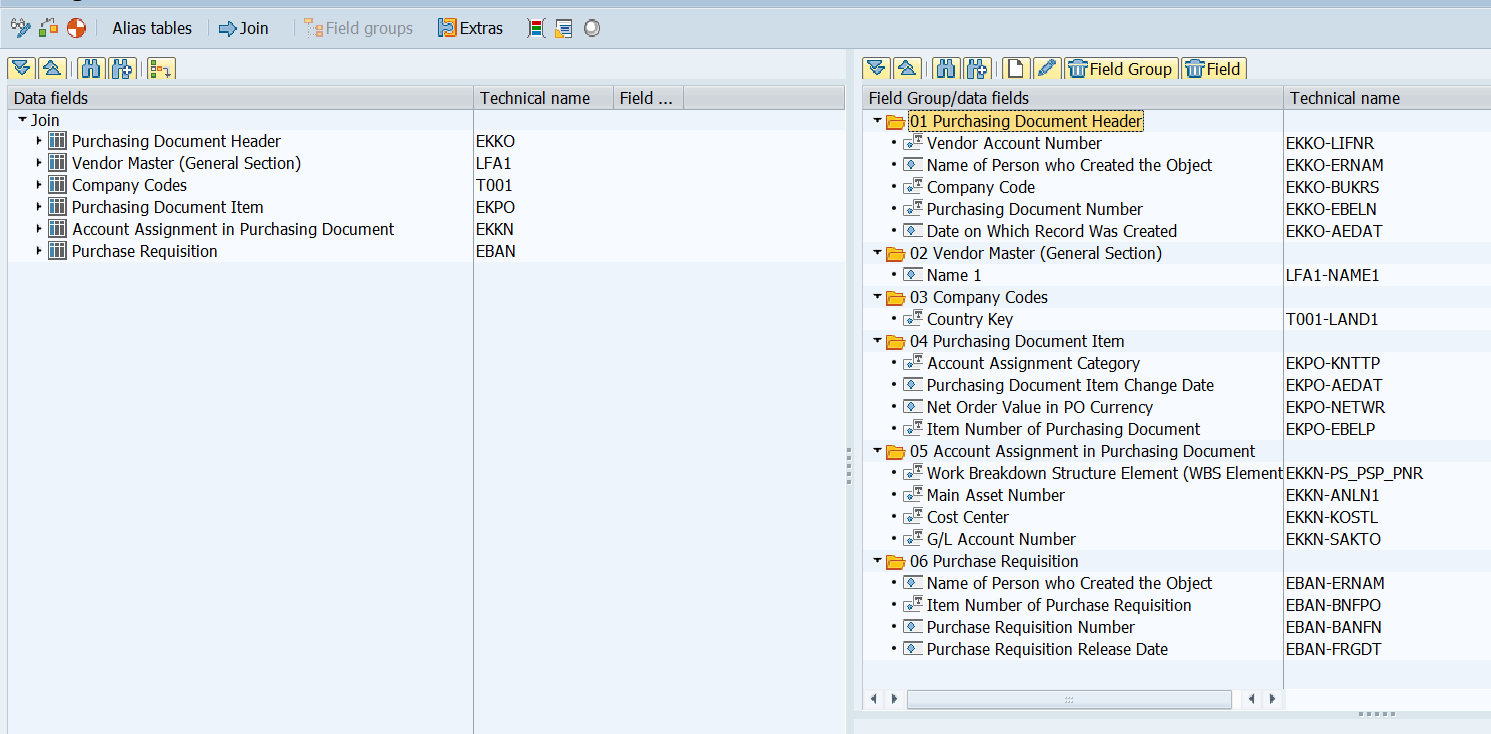Select the Name 1 field under Vendor Master
1491x734 pixels.
point(956,274)
